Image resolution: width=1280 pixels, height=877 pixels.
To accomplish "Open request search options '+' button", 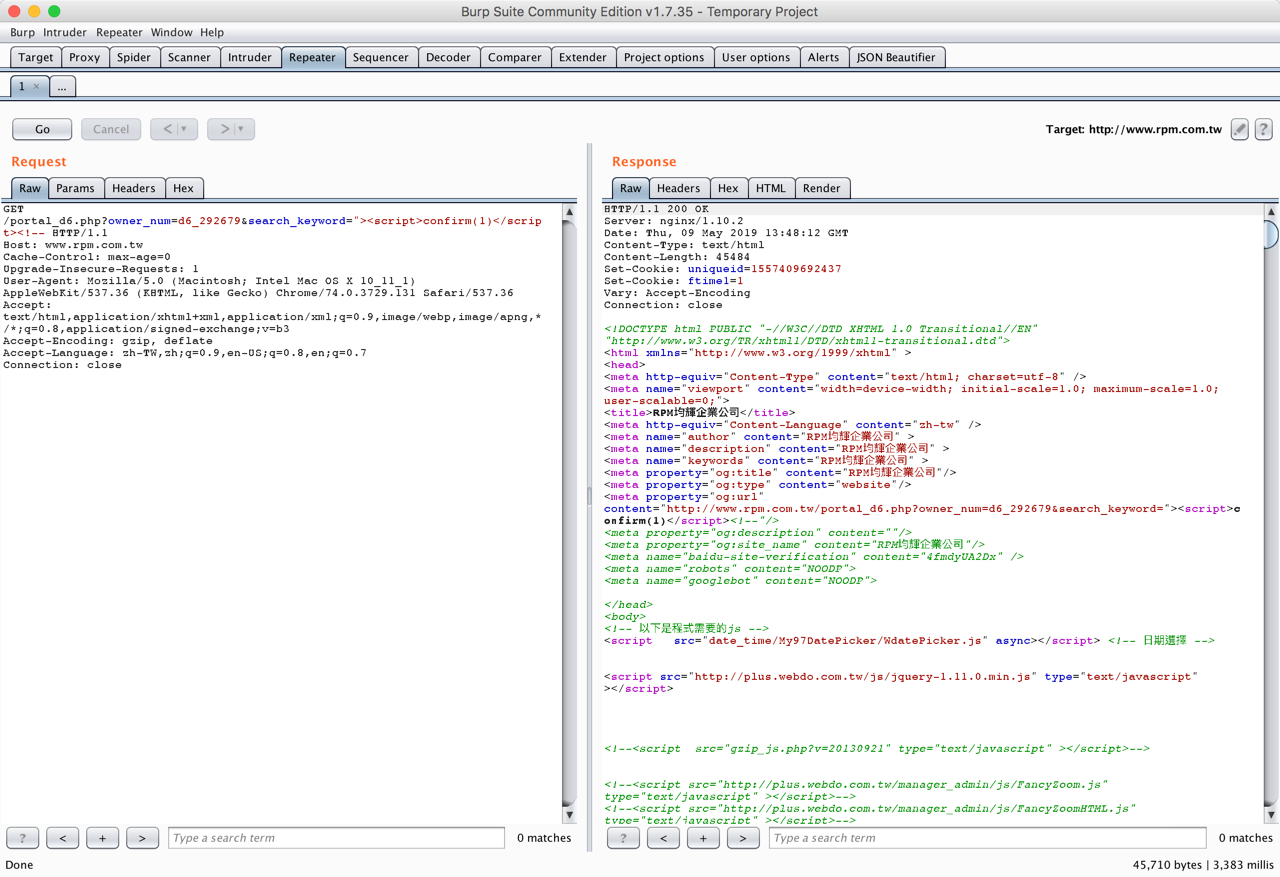I will (x=102, y=838).
